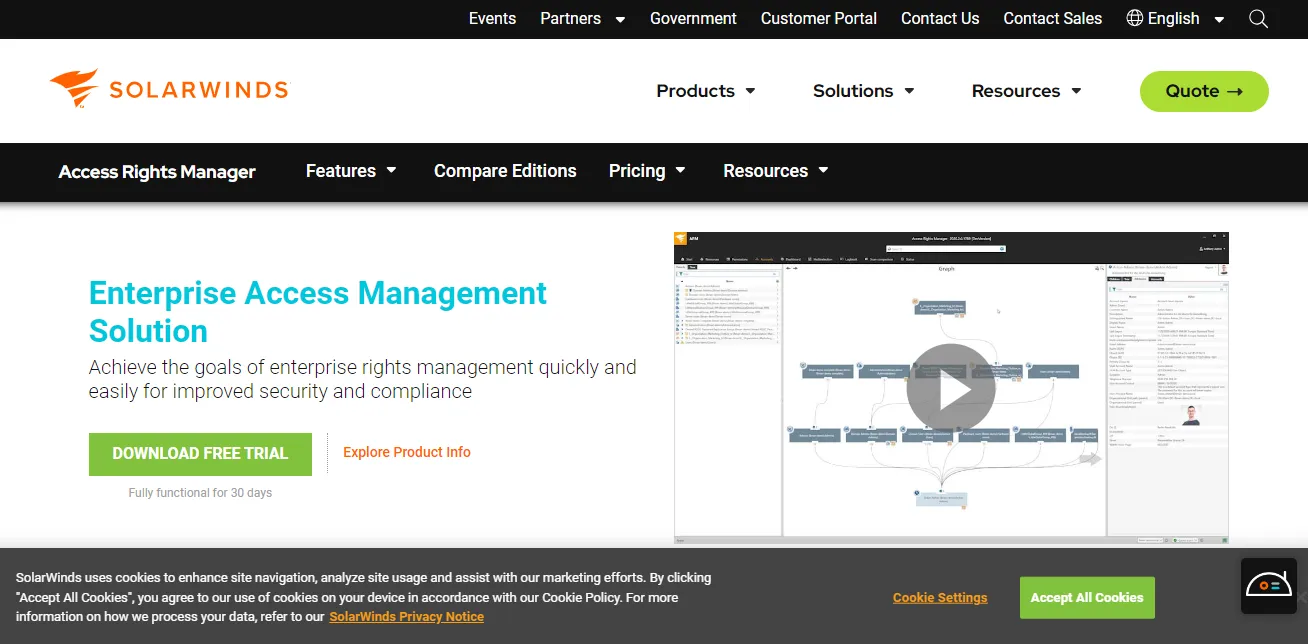The width and height of the screenshot is (1308, 644).
Task: Accept all cookies
Action: click(x=1087, y=598)
